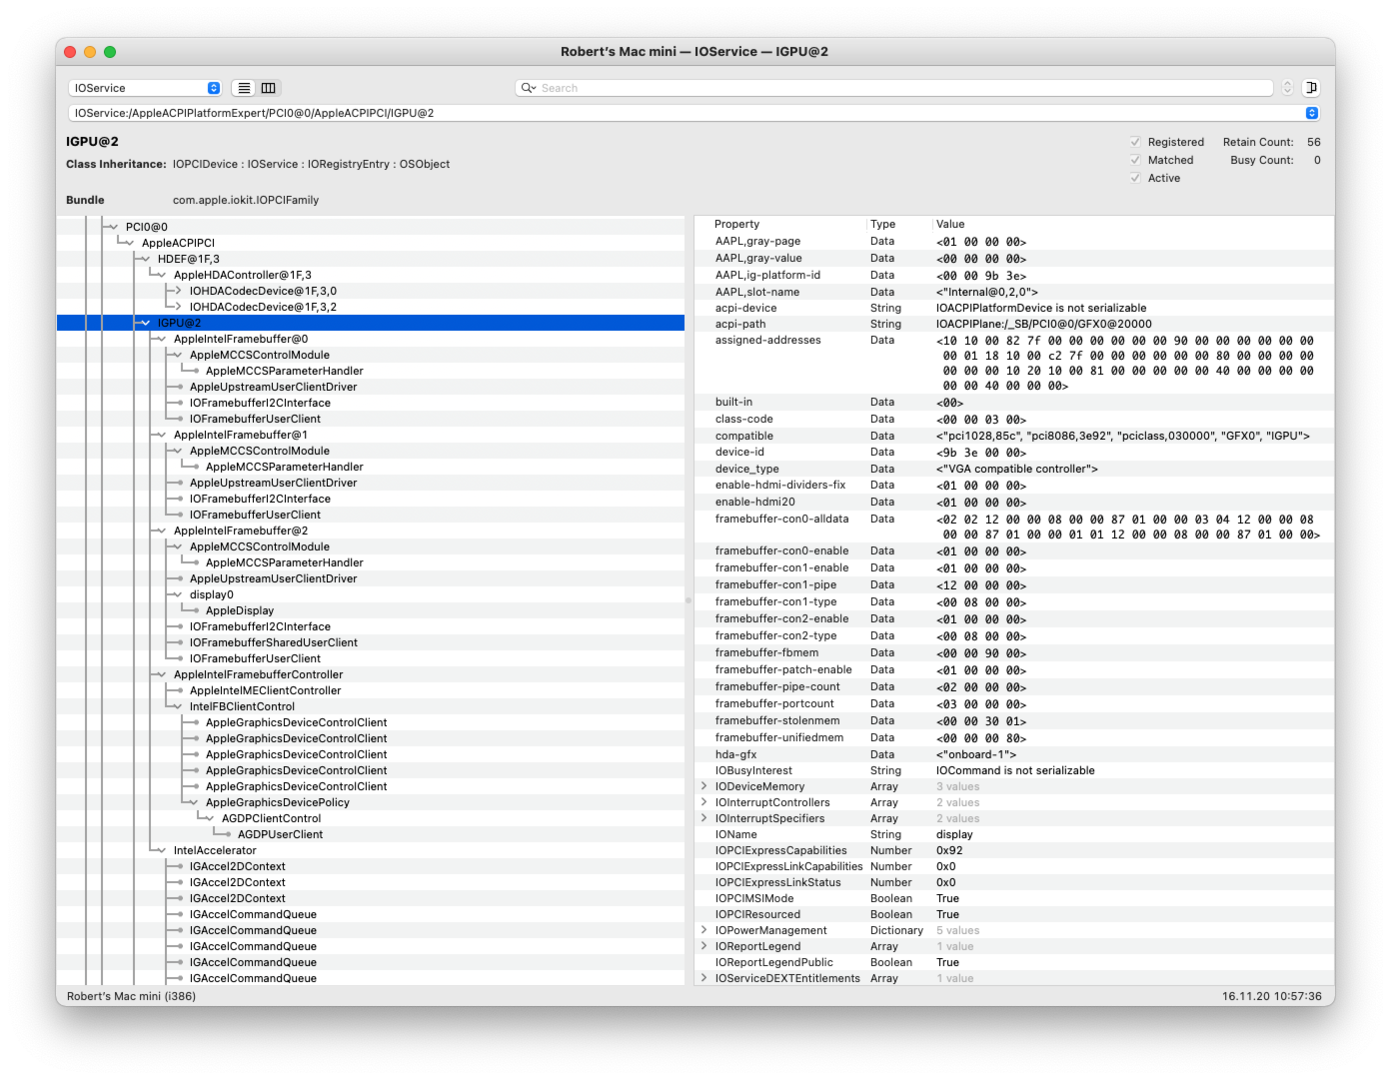Viewport: 1391px width, 1080px height.
Task: Switch to the list view icon
Action: [244, 88]
